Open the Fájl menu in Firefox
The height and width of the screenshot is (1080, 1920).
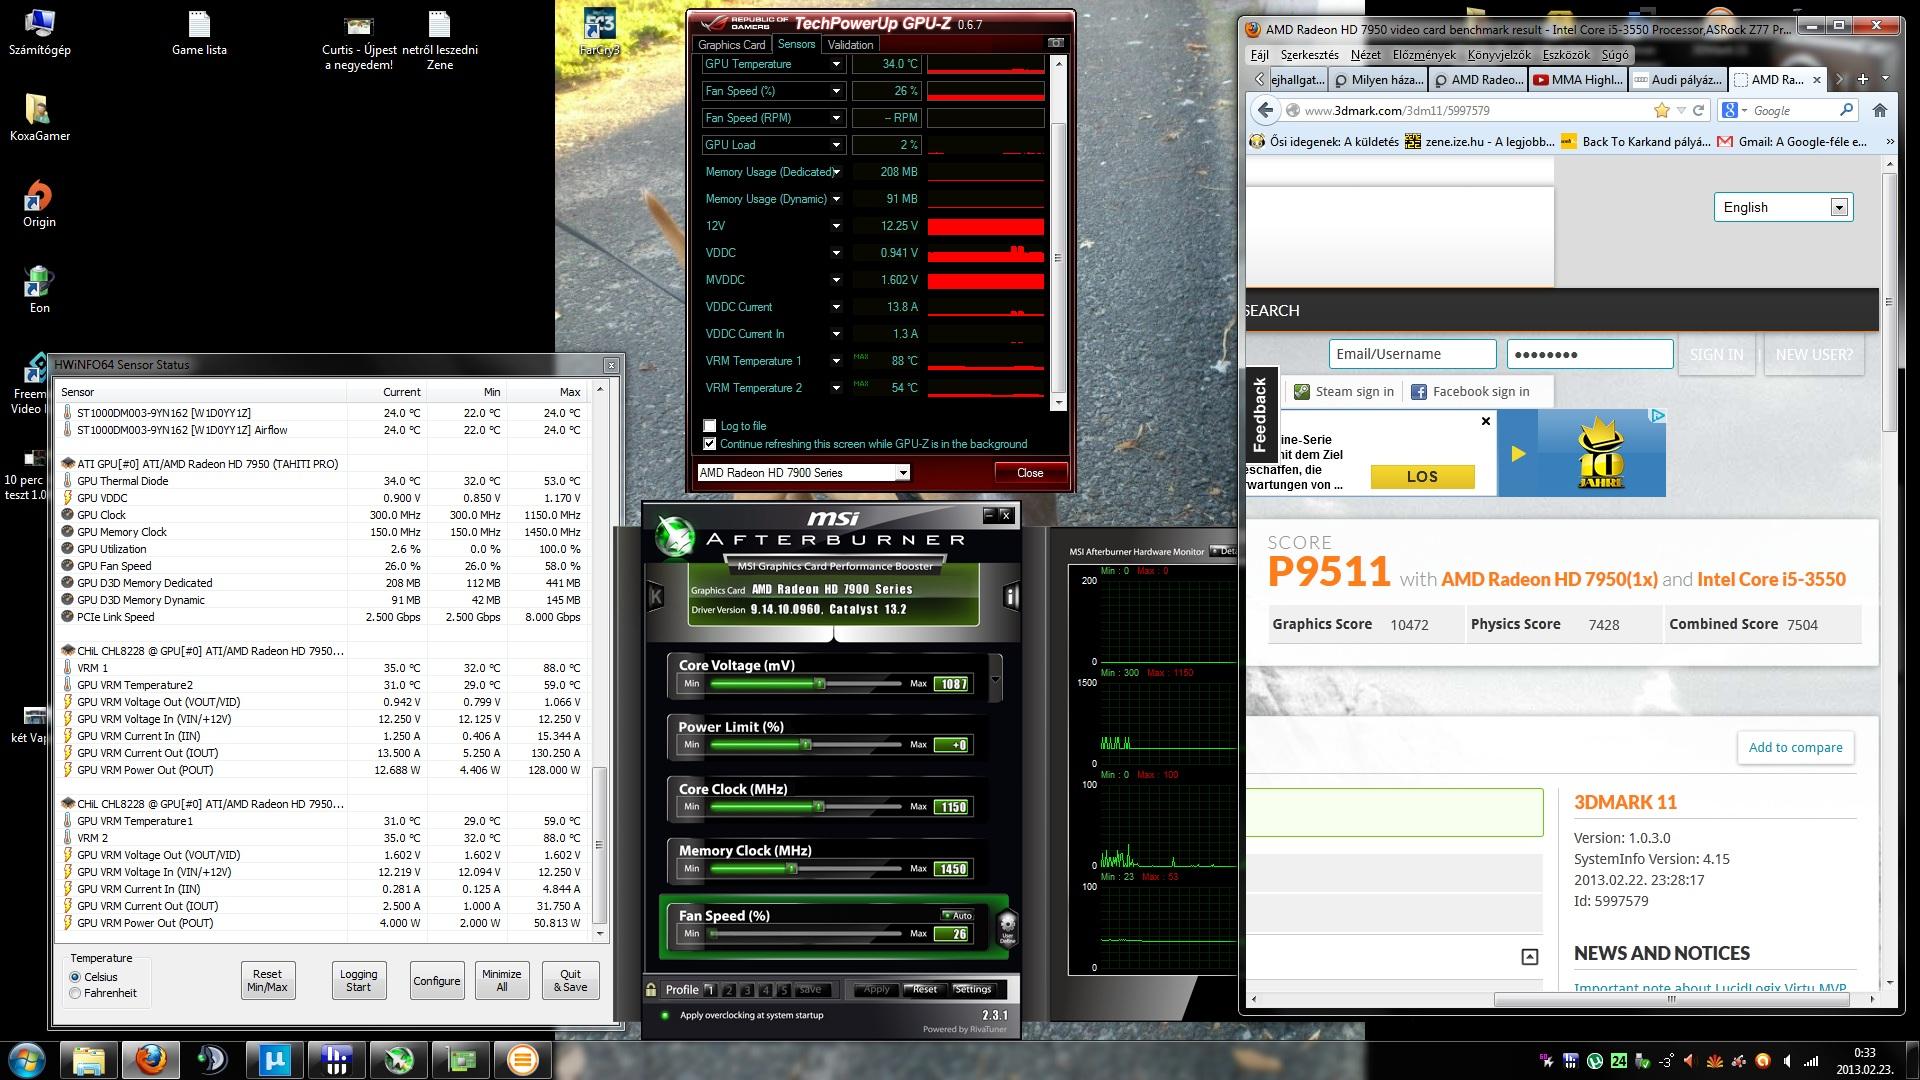coord(1260,55)
